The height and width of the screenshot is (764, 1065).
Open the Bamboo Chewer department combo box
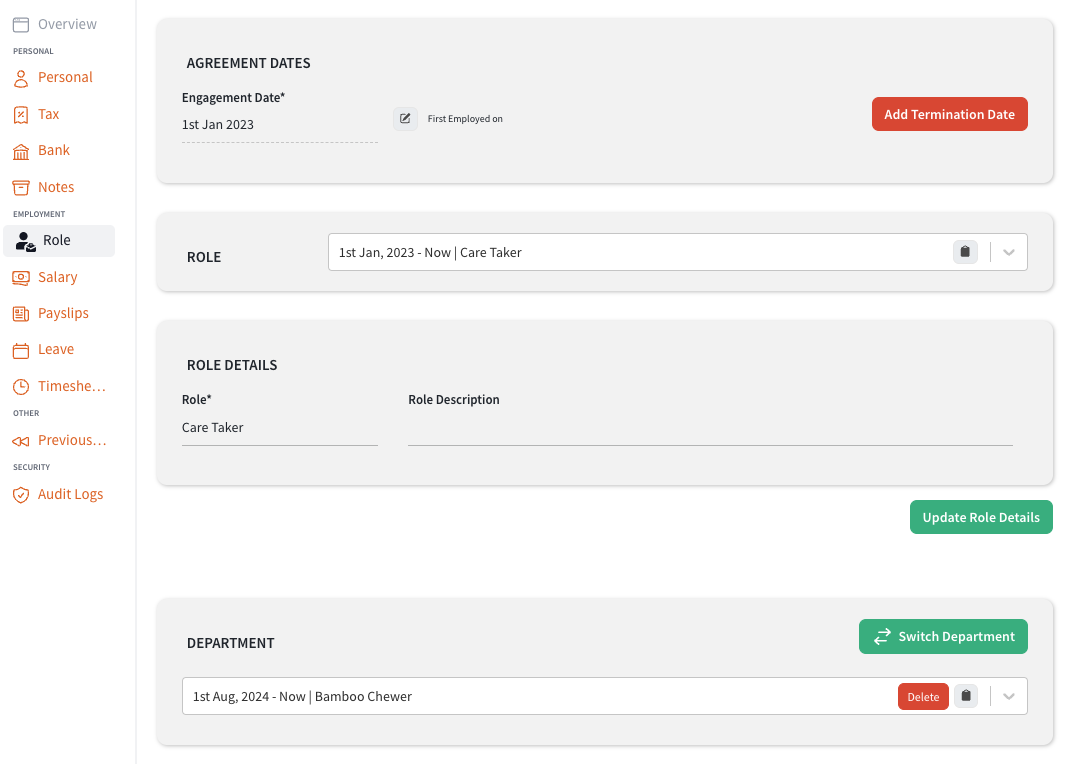click(604, 696)
